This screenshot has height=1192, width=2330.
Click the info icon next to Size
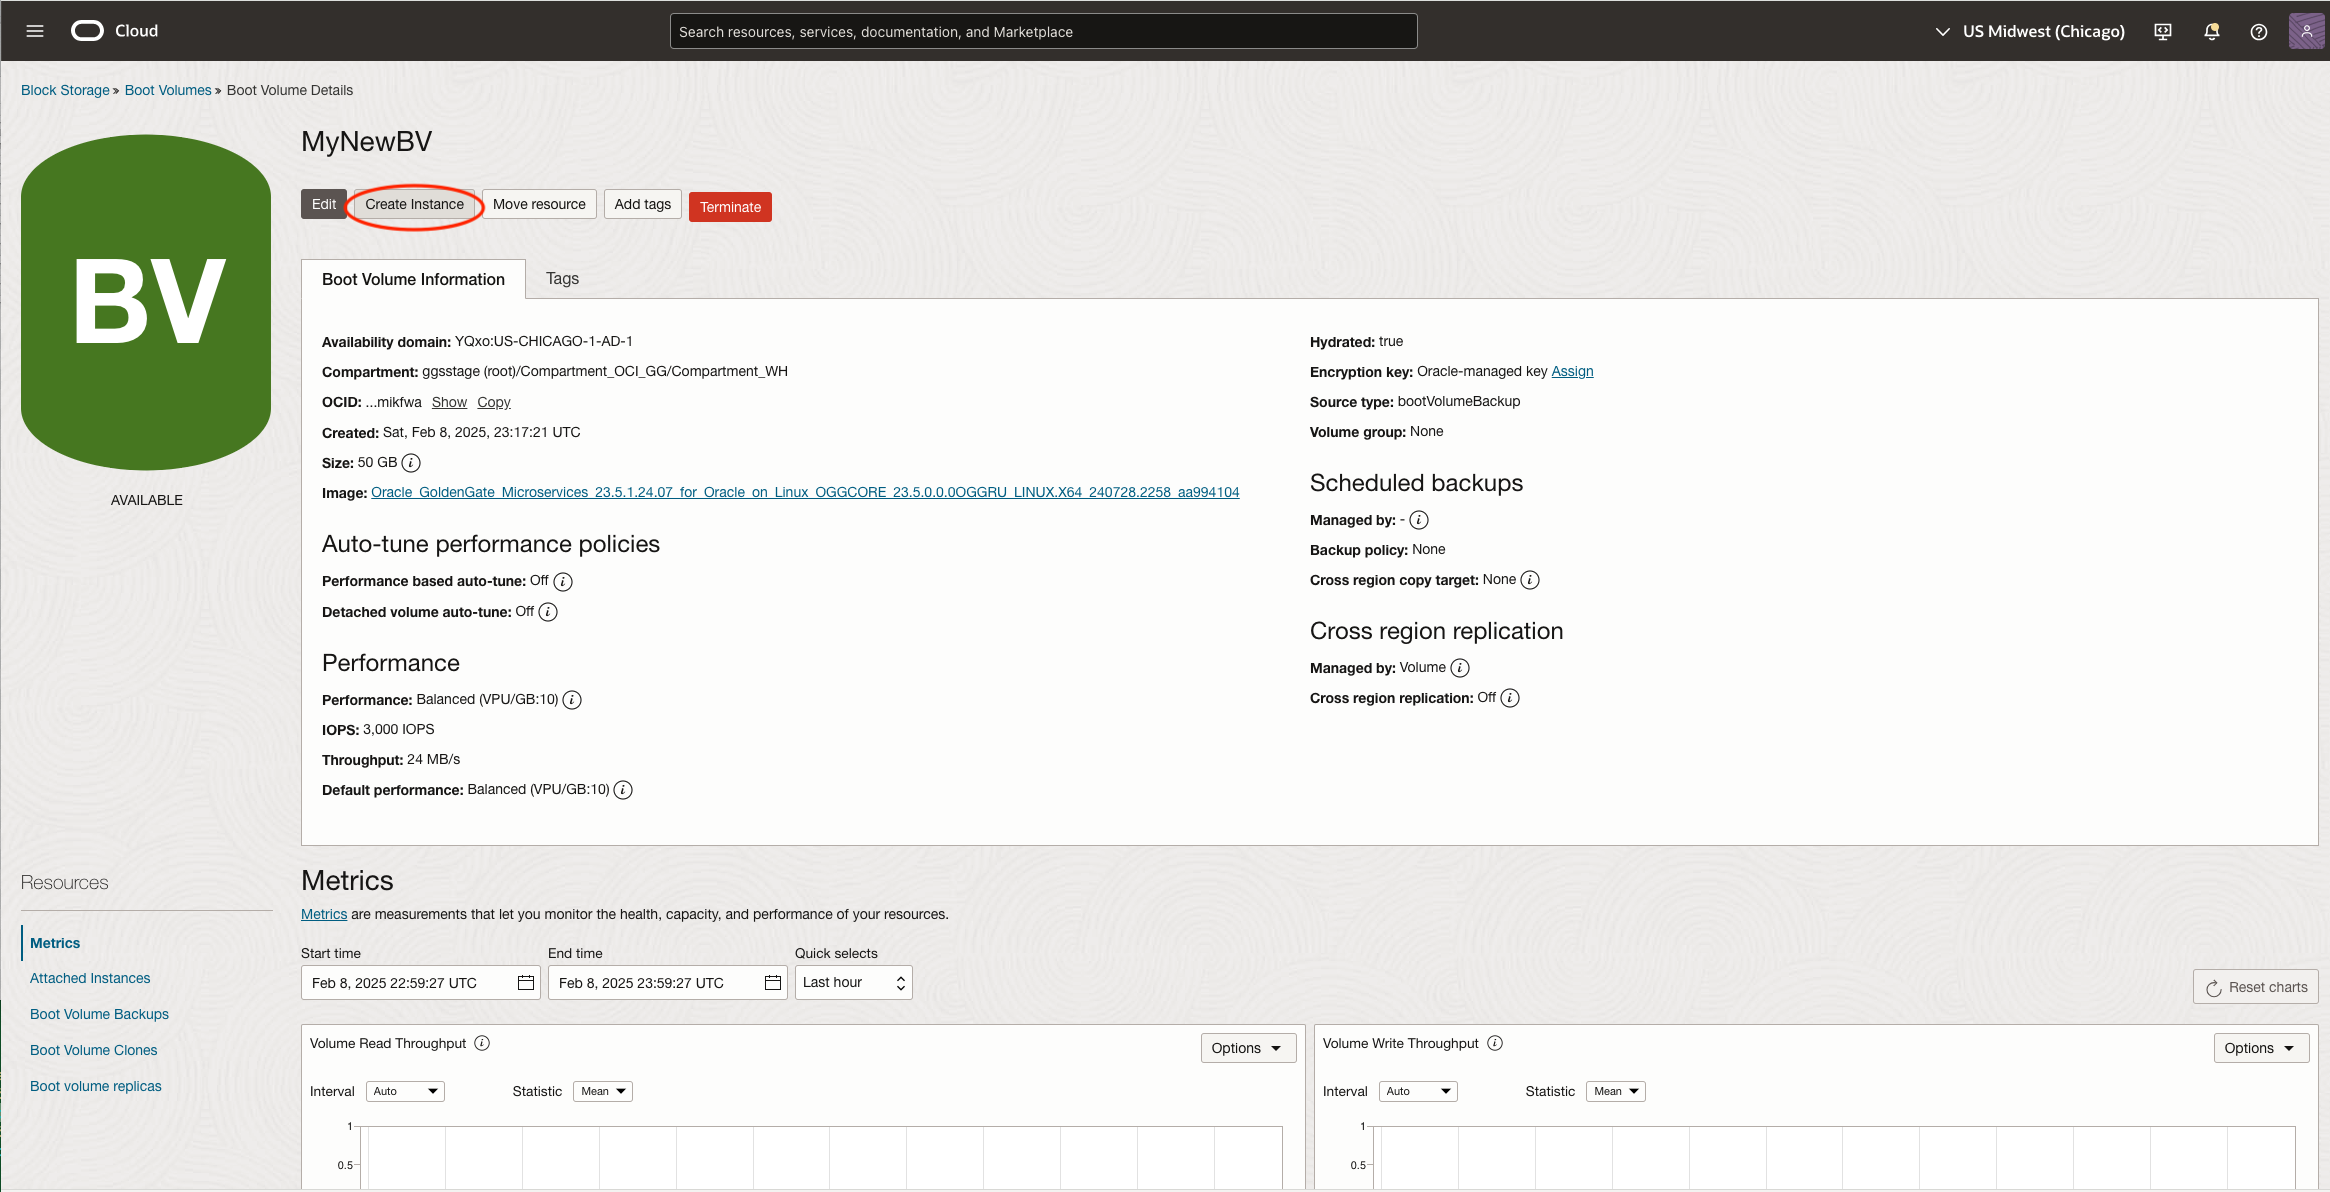411,463
